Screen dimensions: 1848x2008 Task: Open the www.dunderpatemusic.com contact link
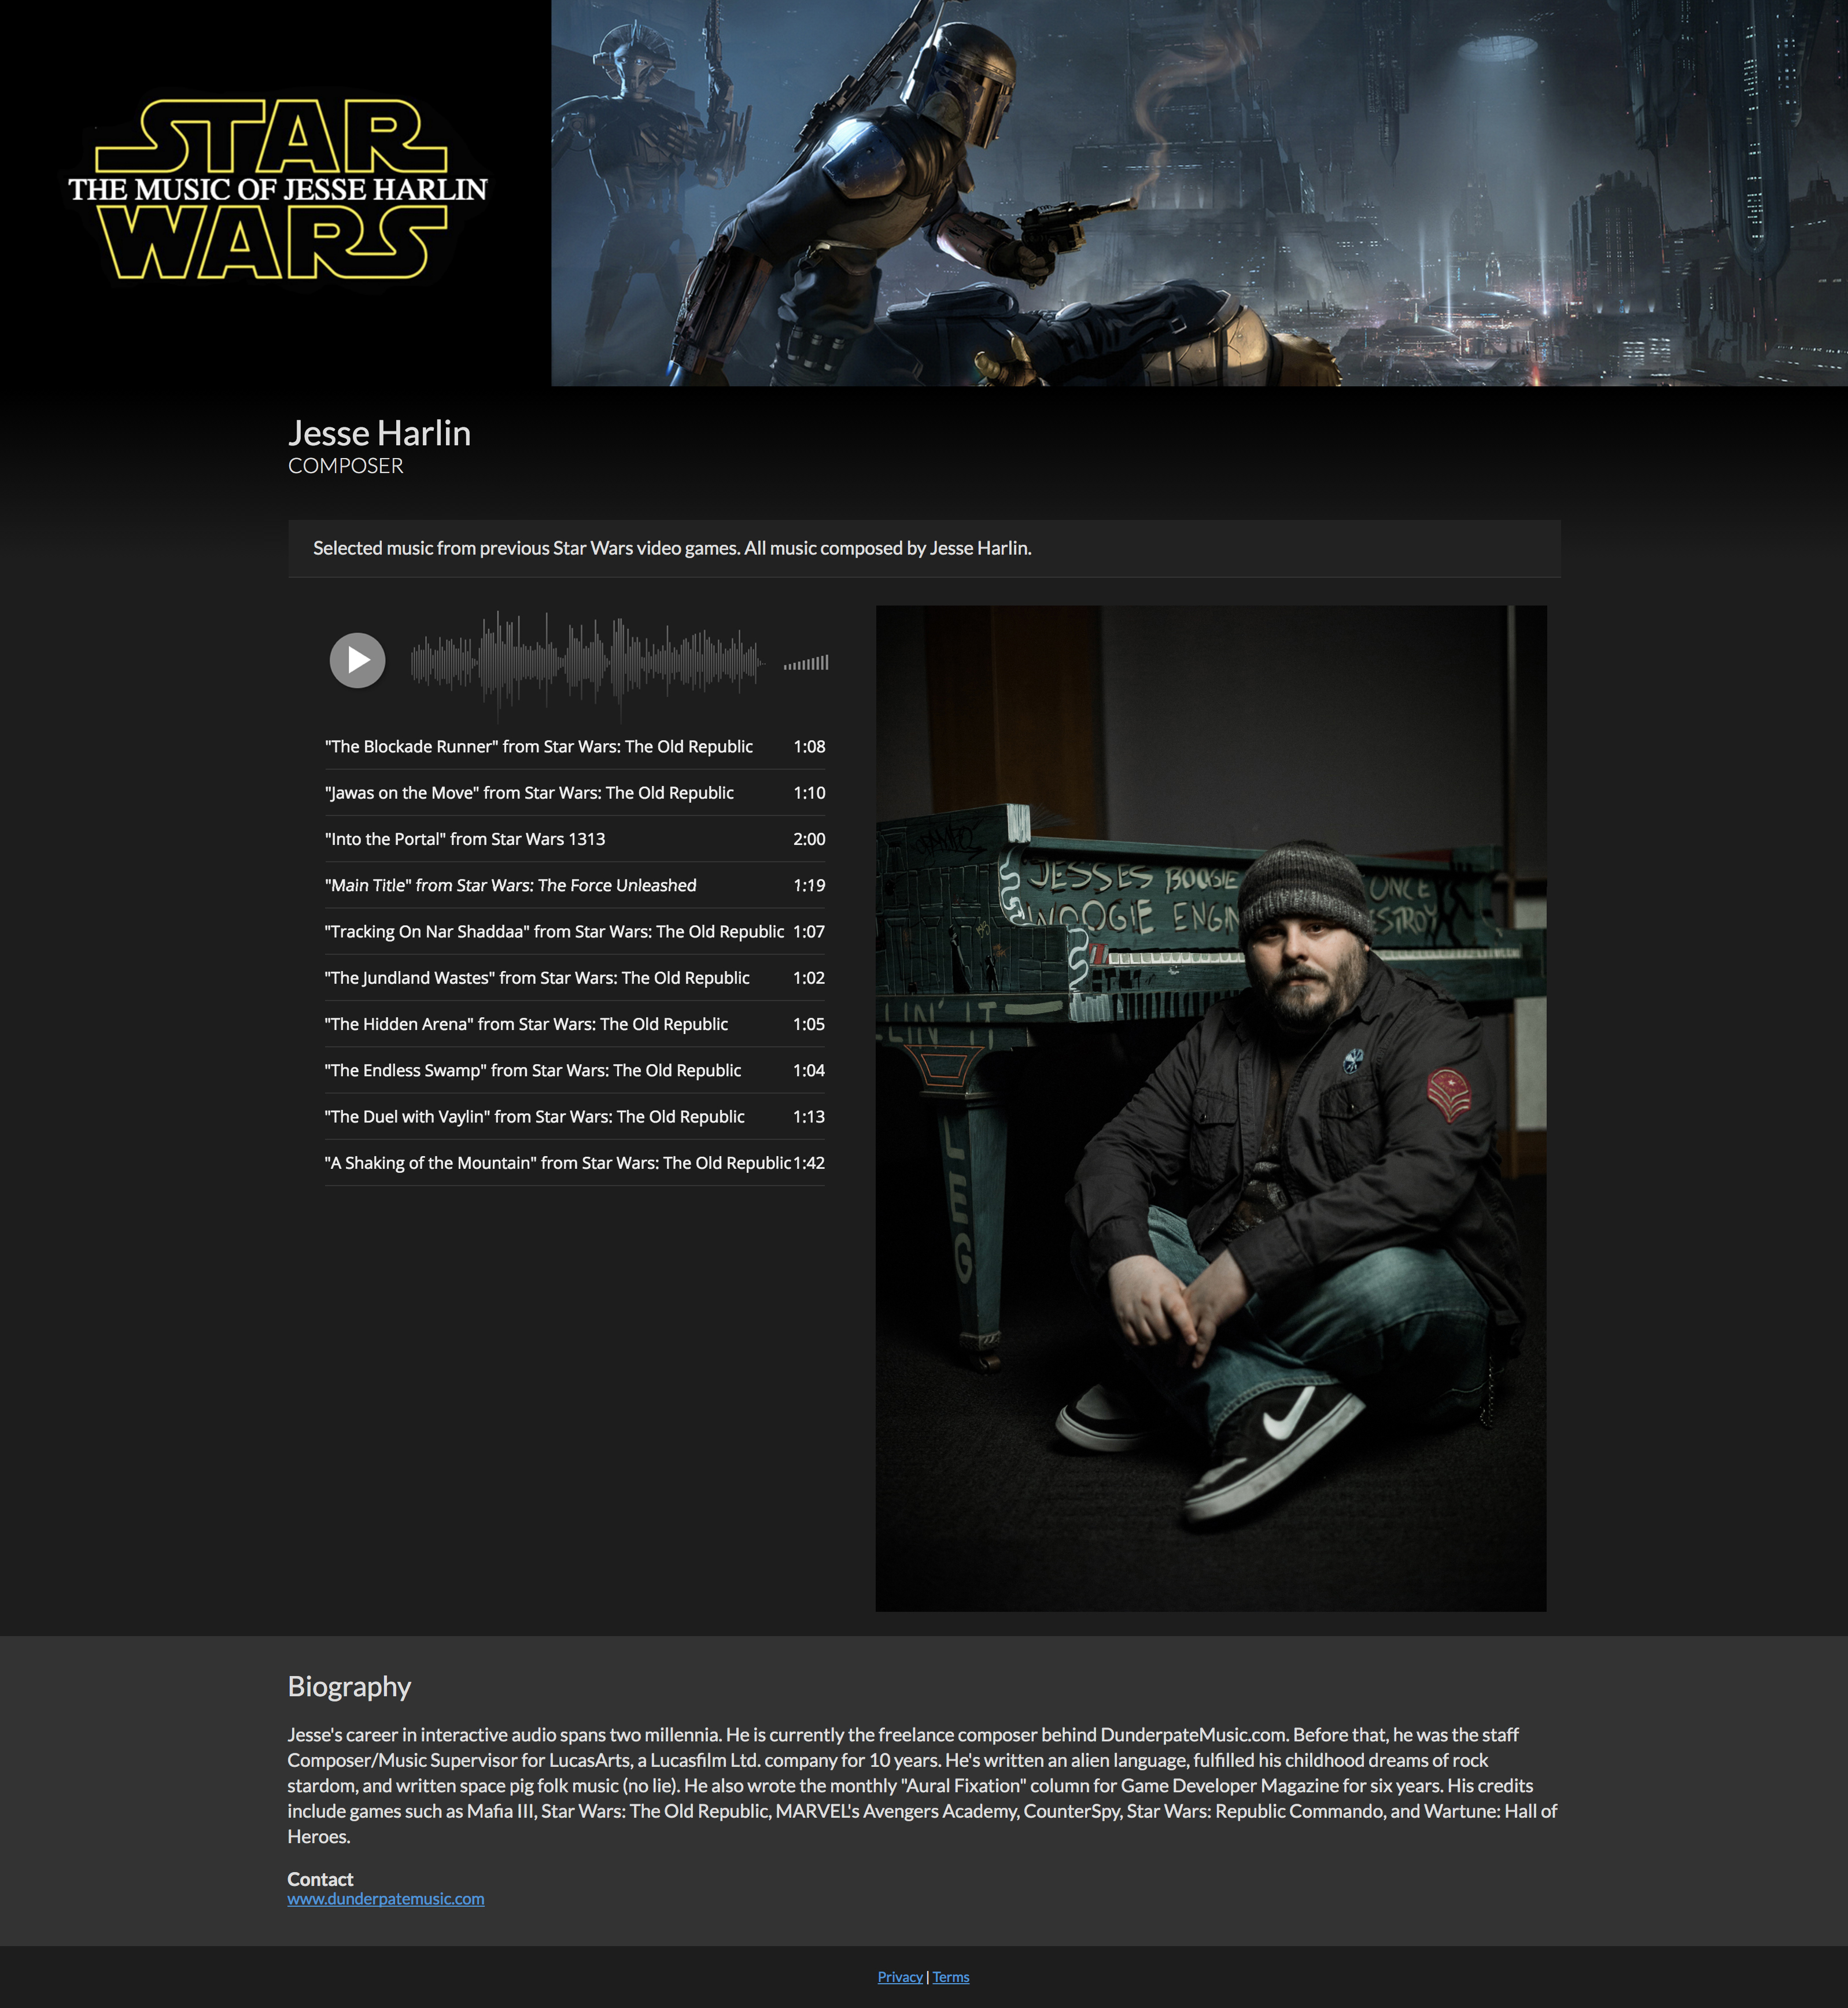tap(386, 1898)
